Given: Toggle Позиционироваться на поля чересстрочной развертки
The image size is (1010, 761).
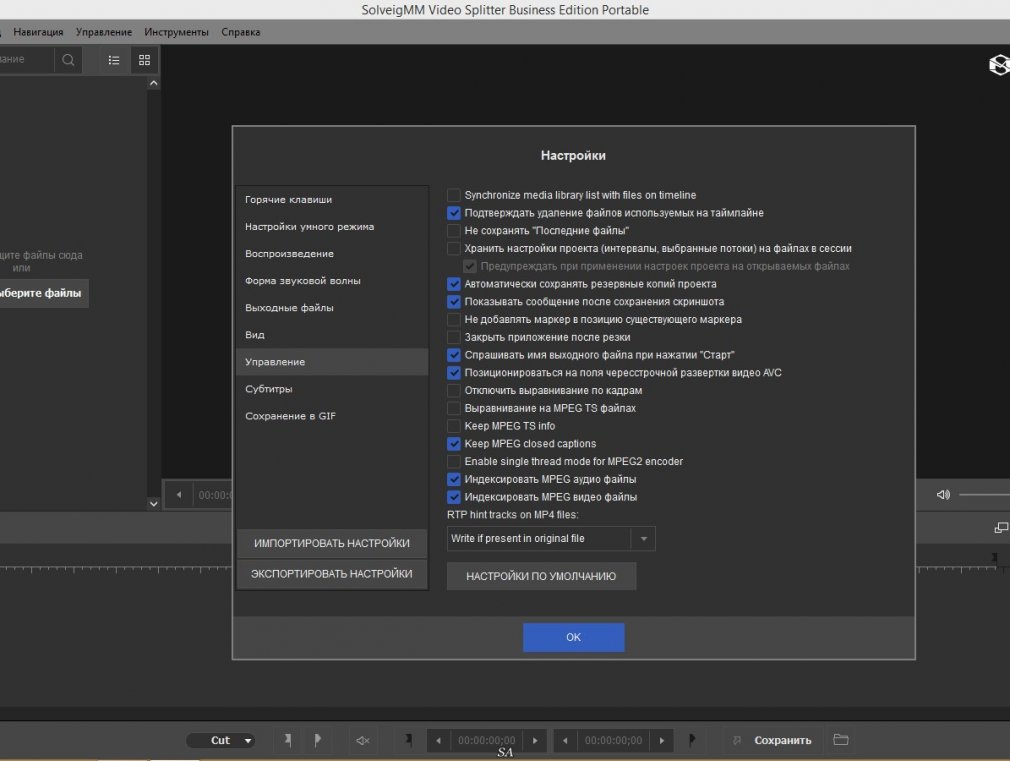Looking at the screenshot, I should tap(453, 372).
